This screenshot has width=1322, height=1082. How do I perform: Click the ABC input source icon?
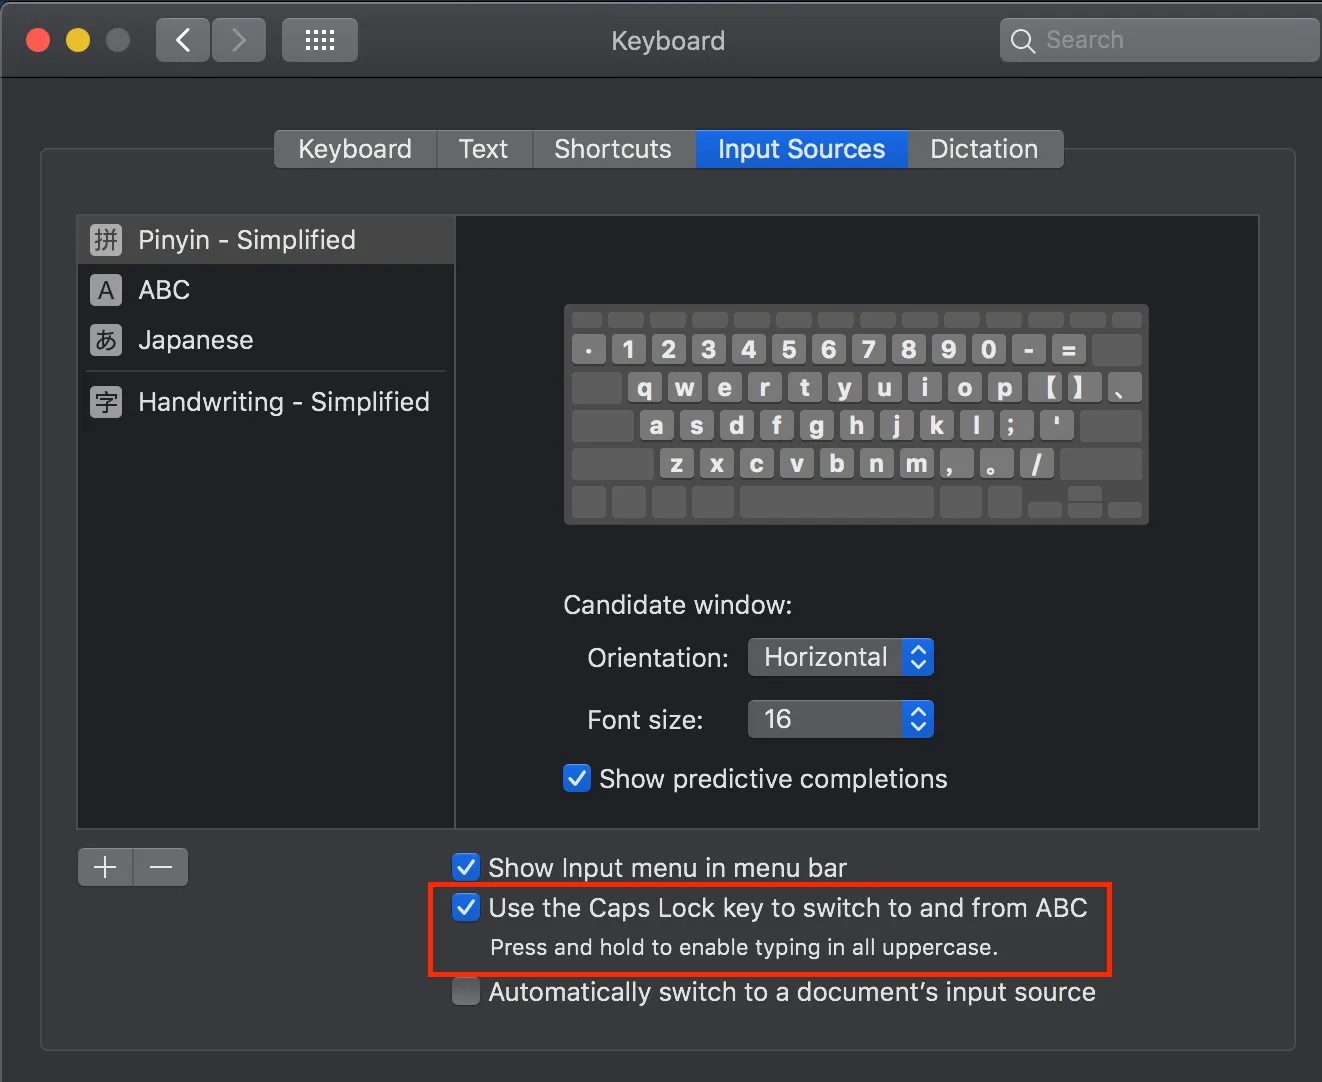pyautogui.click(x=105, y=290)
